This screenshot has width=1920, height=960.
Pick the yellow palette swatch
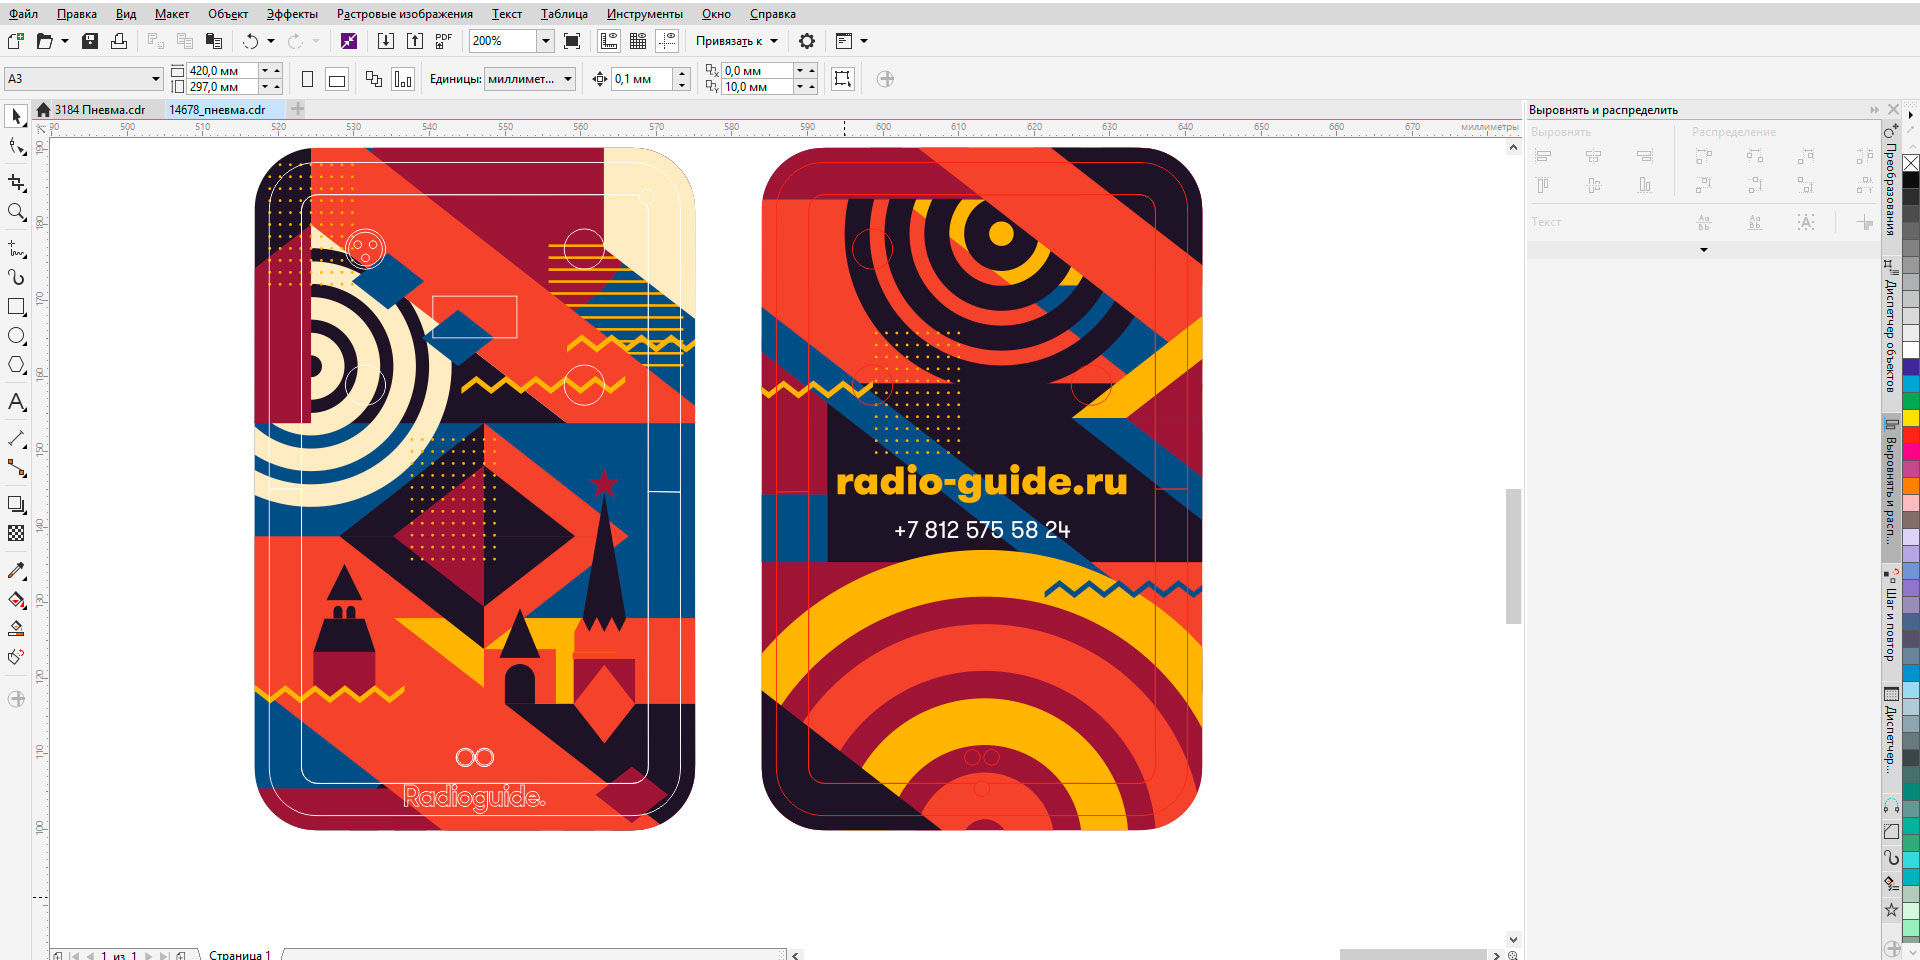tap(1911, 417)
